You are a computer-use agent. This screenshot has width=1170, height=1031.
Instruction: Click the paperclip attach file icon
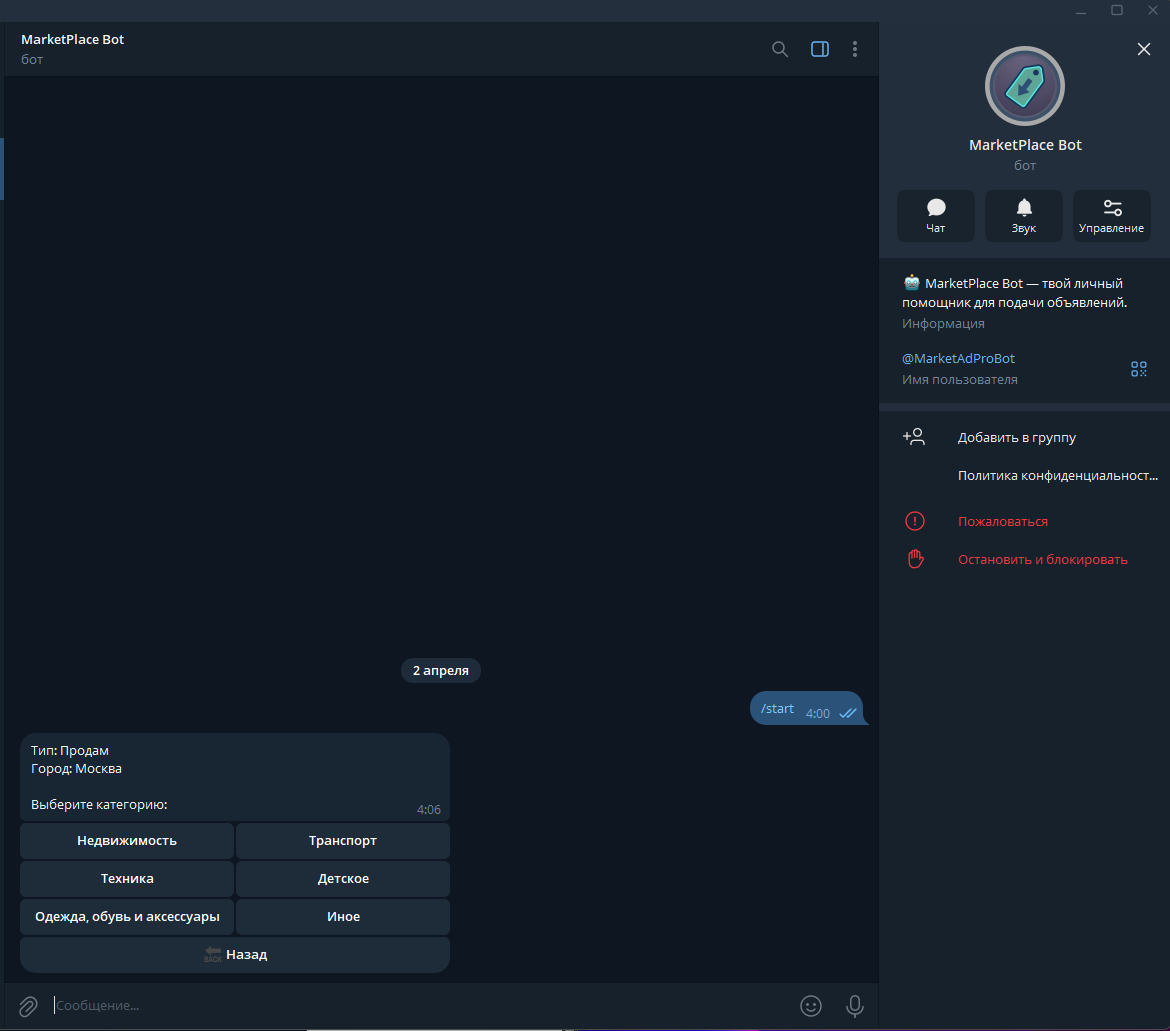click(x=28, y=1006)
